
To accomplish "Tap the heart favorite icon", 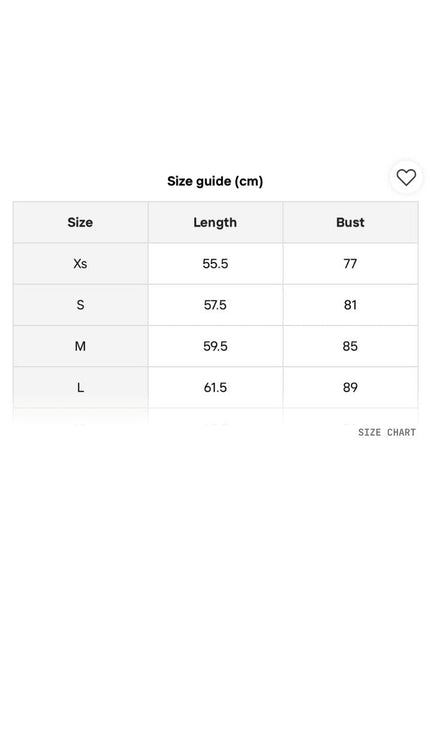I will click(406, 177).
